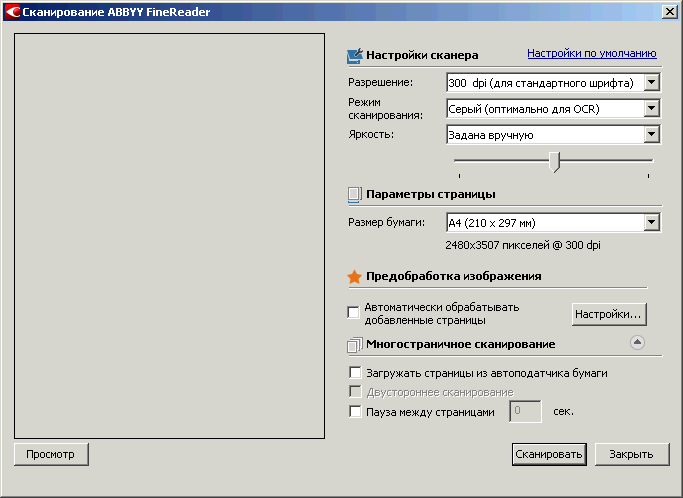The height and width of the screenshot is (498, 683).
Task: Enable pause between pages checkbox
Action: click(x=355, y=411)
